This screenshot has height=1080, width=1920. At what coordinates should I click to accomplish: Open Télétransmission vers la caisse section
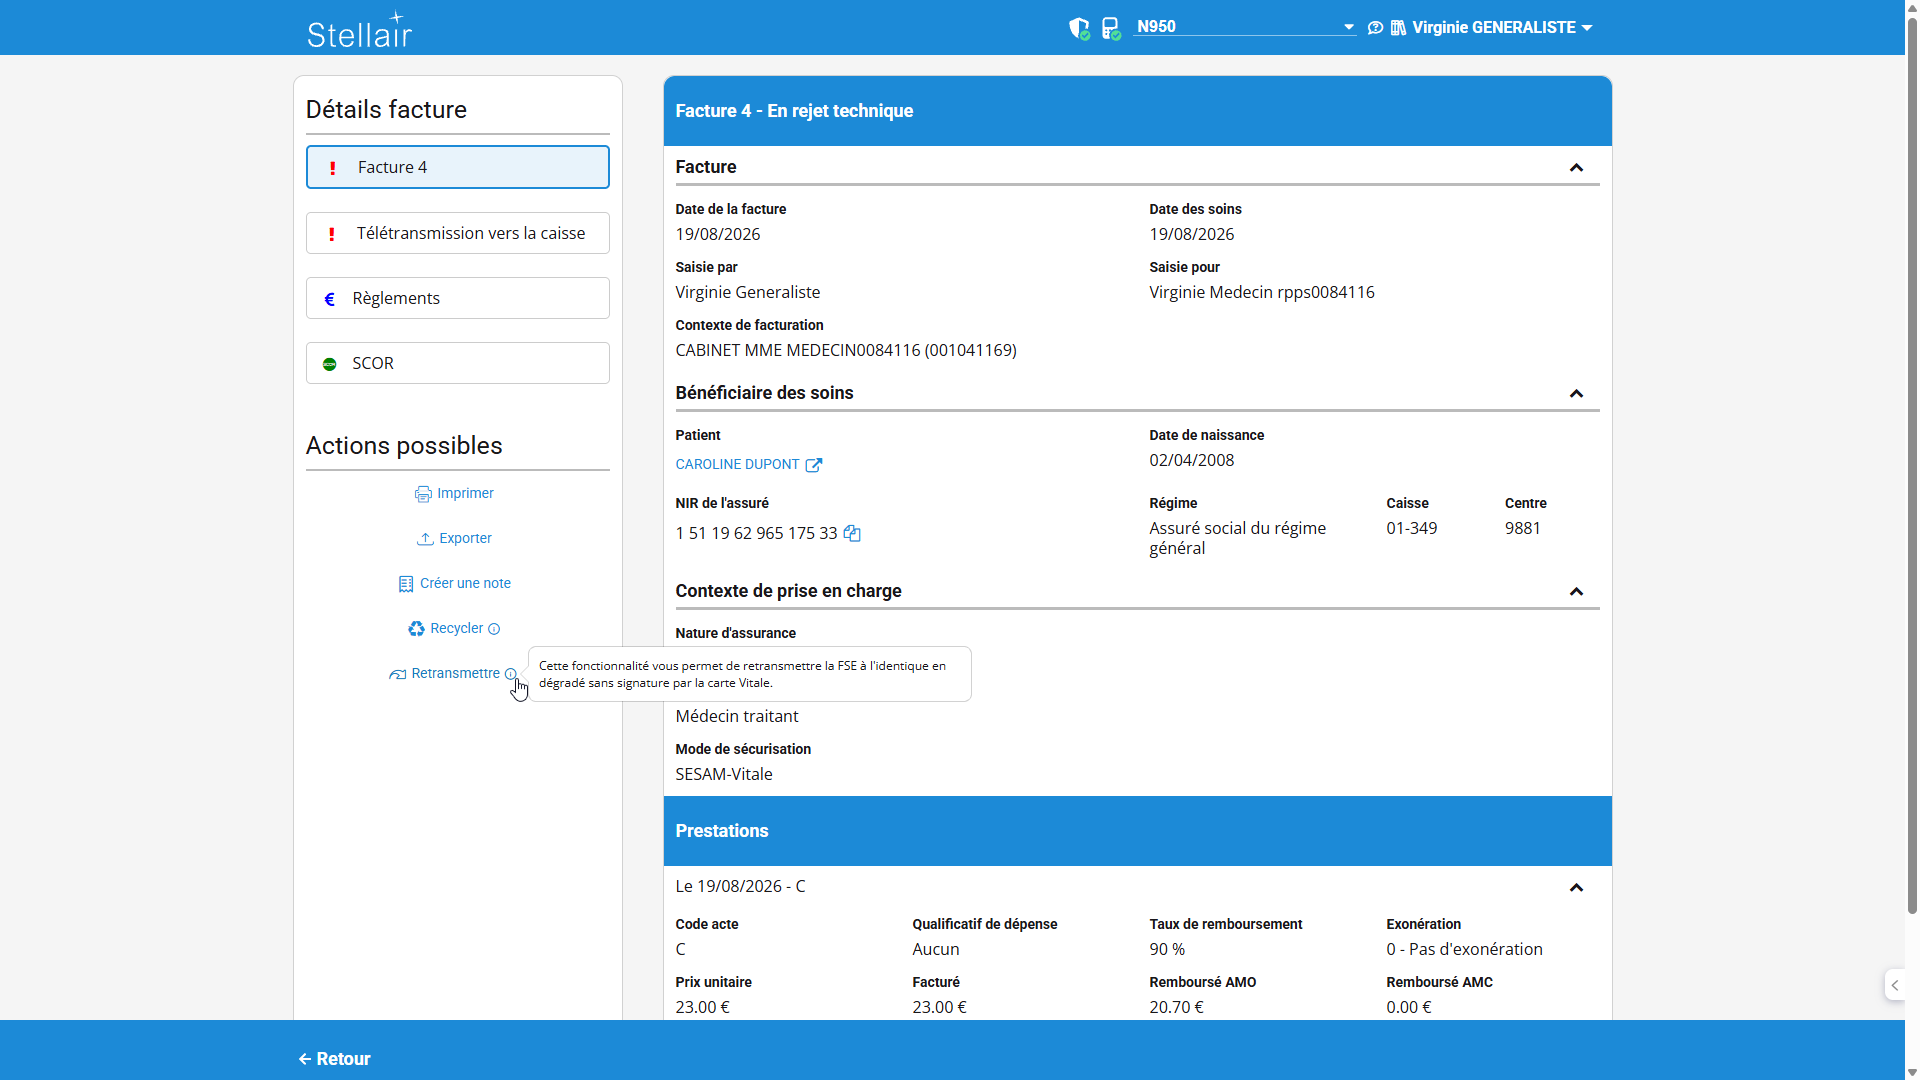(x=457, y=233)
